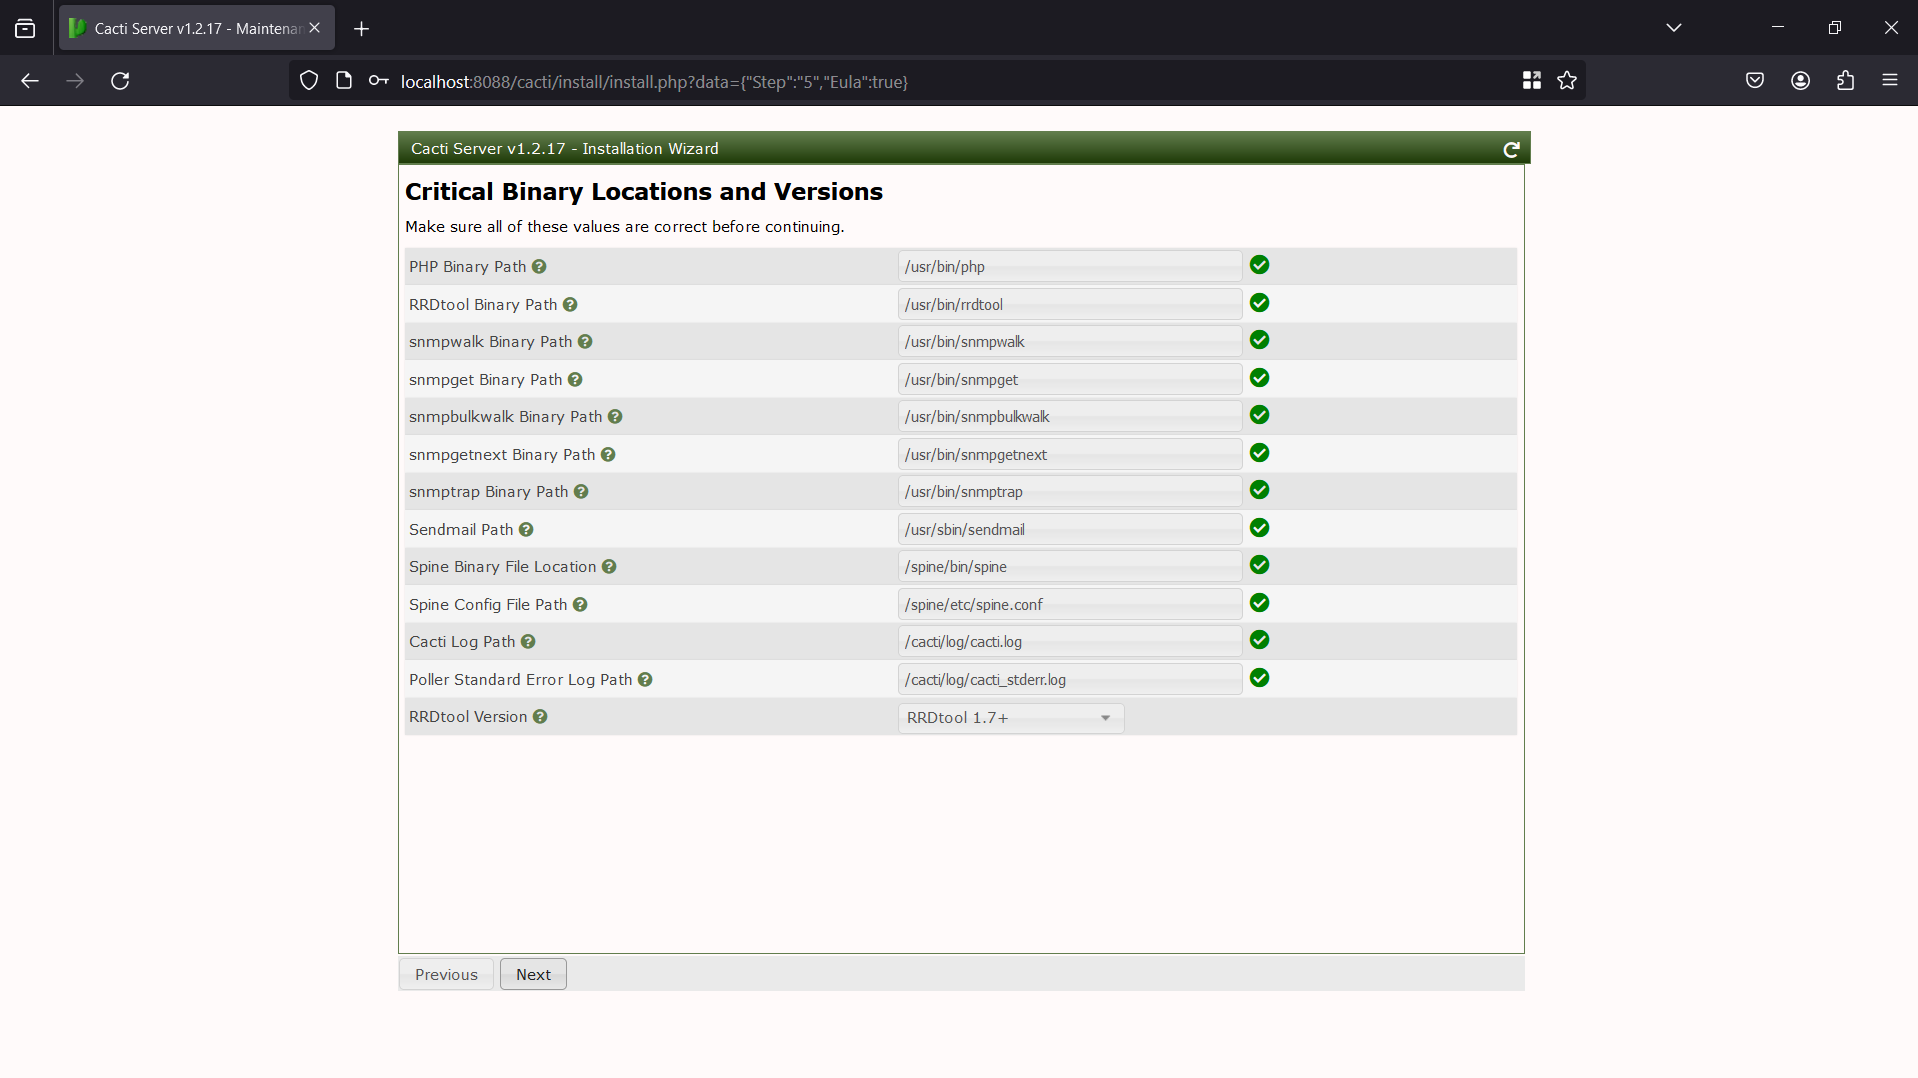Click the green checkmark next to /spine/bin/spine
1918x1078 pixels.
pos(1260,565)
